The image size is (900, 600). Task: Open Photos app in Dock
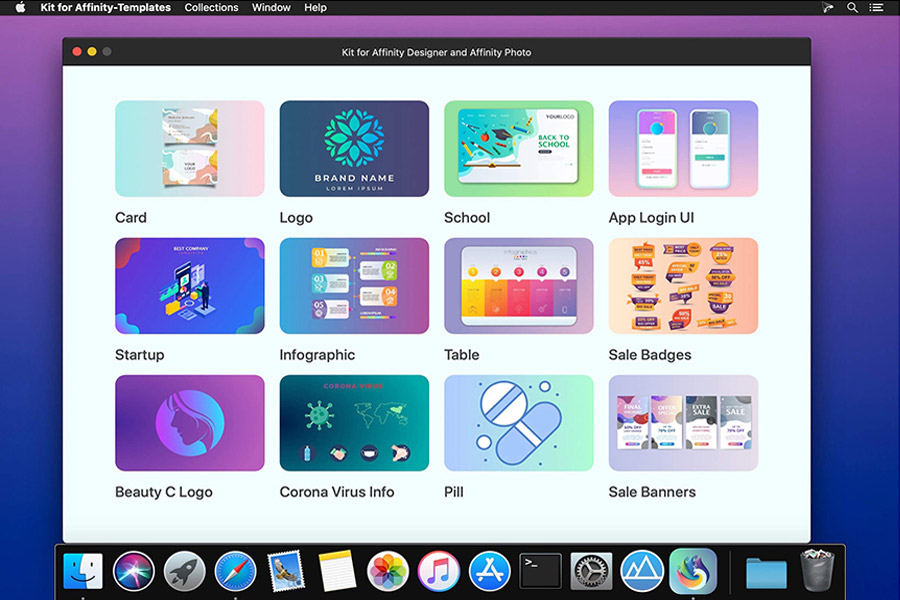387,571
